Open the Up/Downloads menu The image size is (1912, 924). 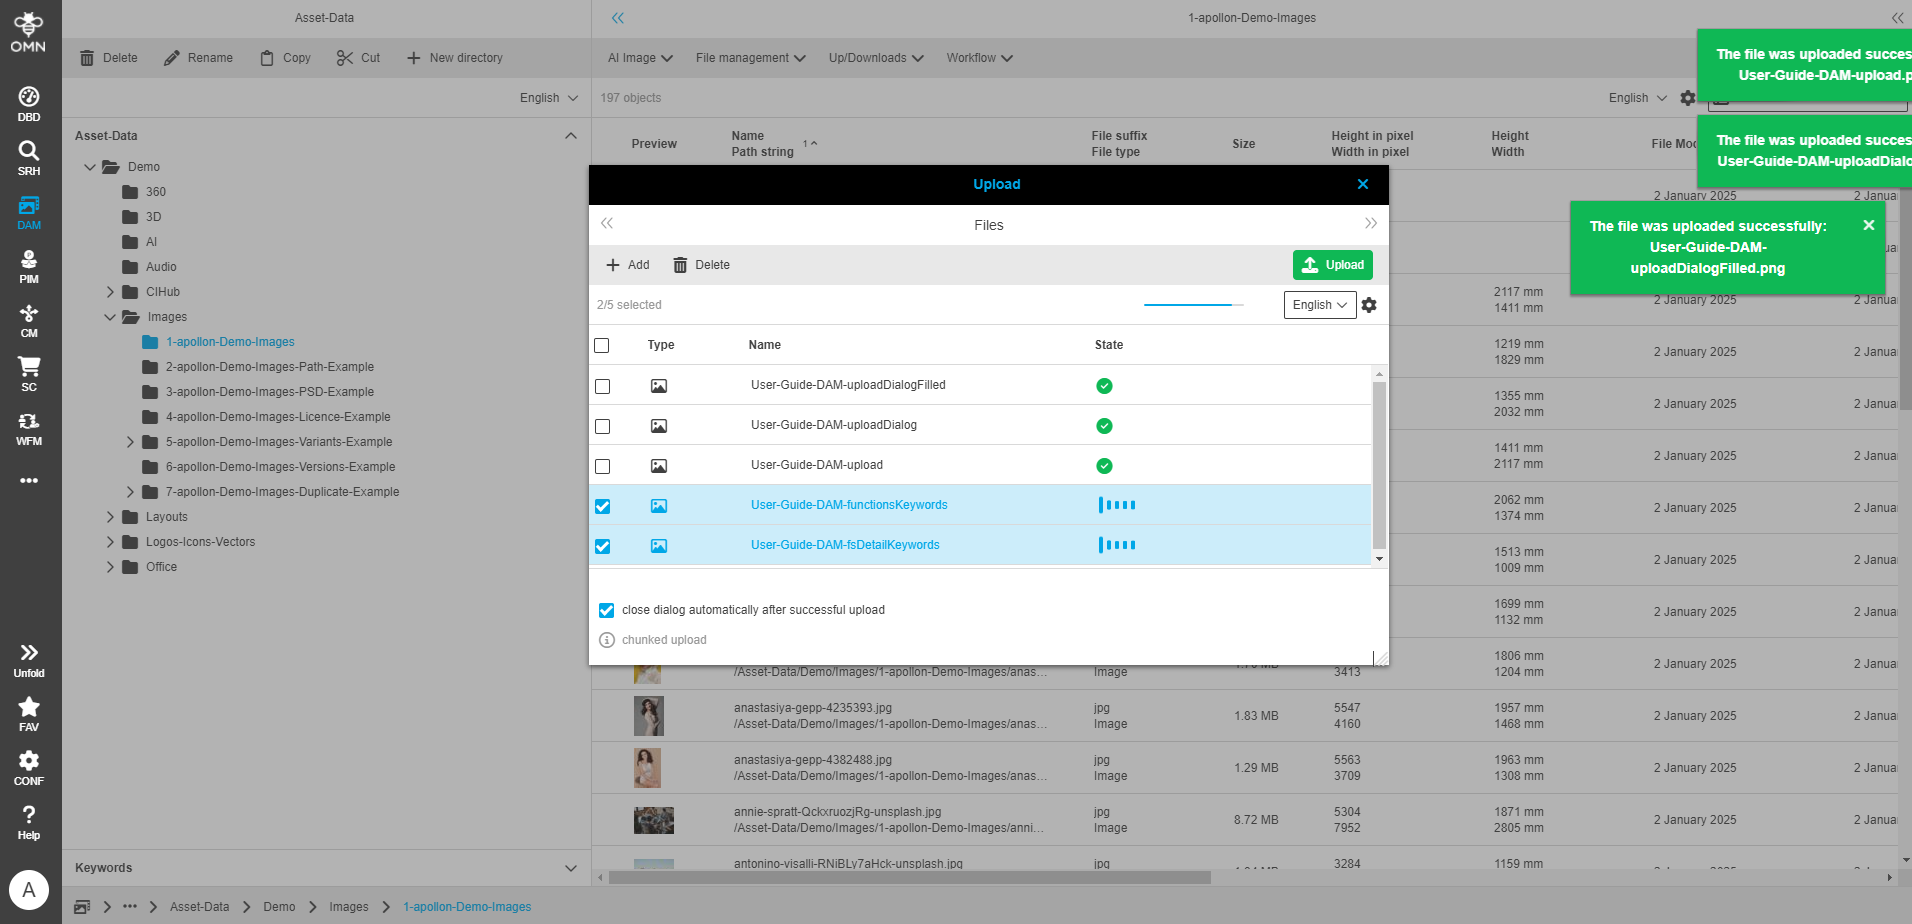tap(875, 58)
